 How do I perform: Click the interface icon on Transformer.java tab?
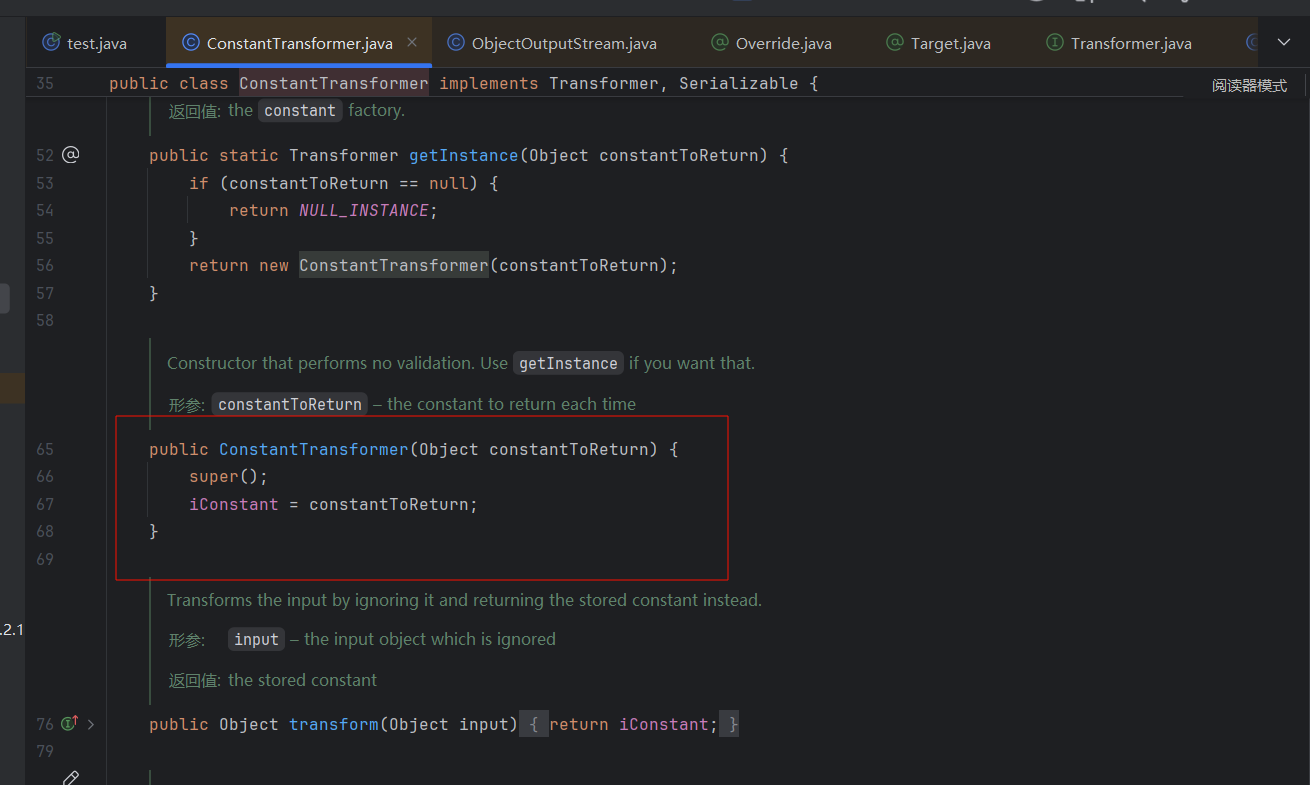(1054, 43)
